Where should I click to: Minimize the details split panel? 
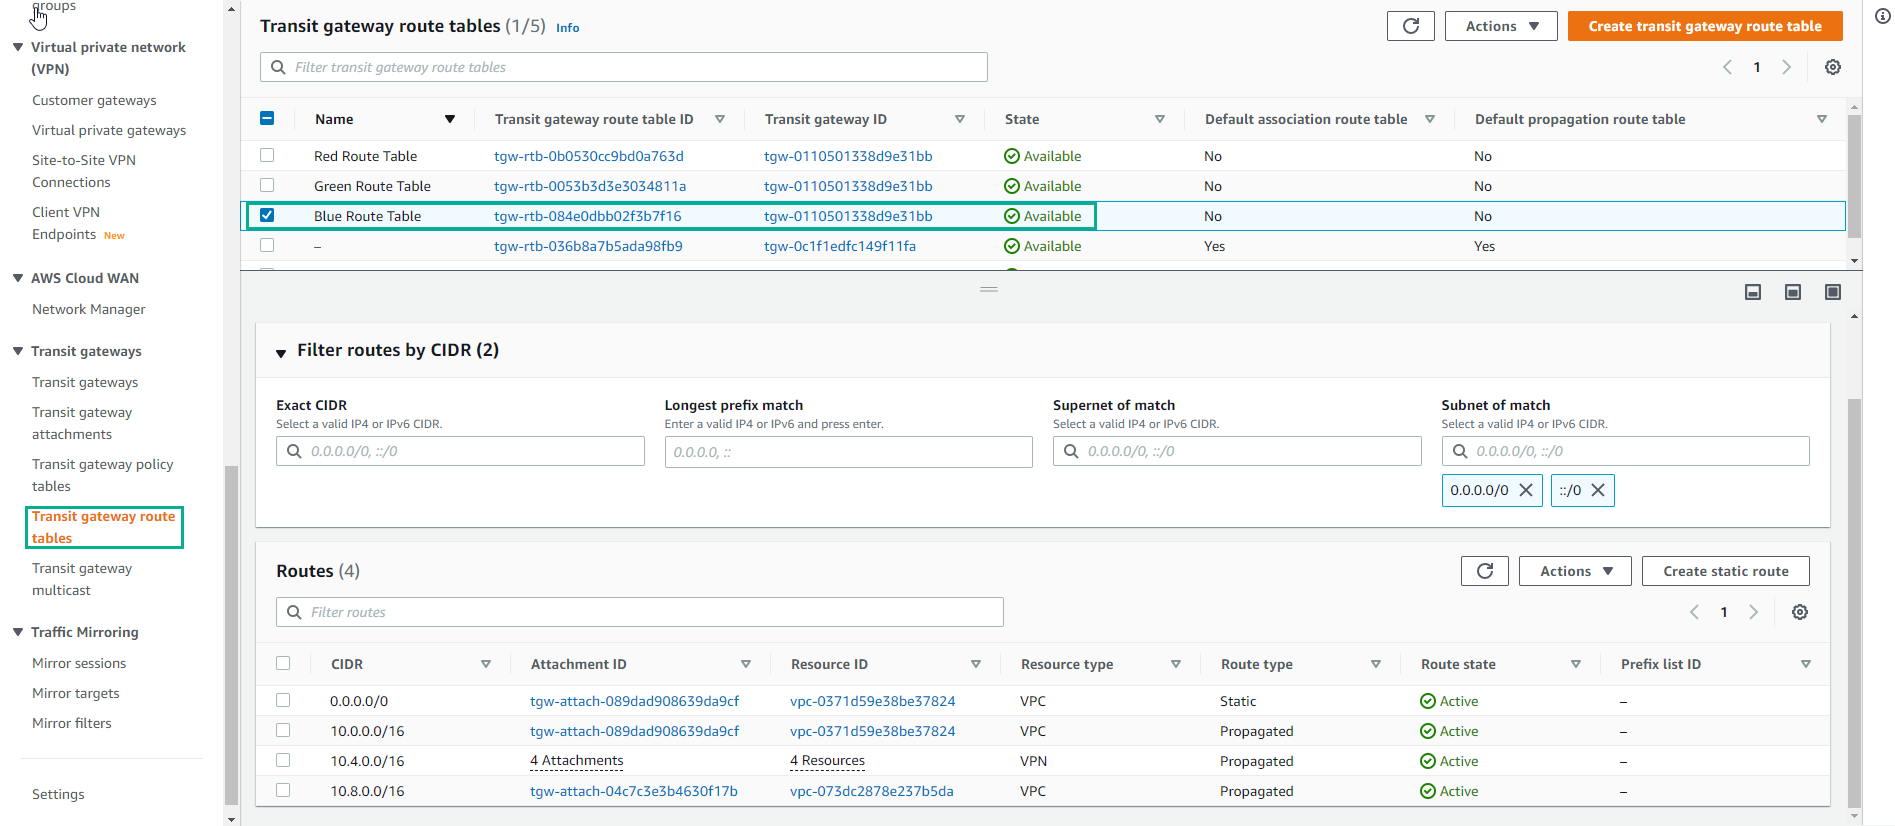1753,292
